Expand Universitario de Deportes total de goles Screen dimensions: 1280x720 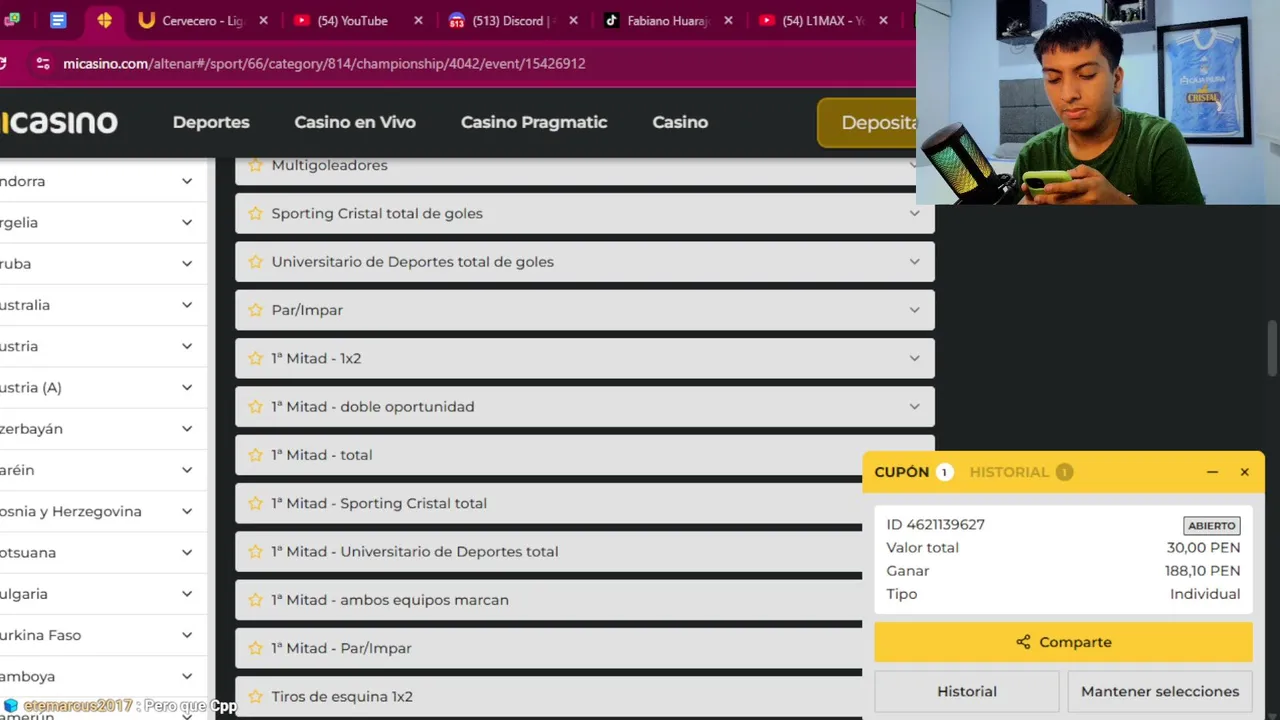(914, 262)
